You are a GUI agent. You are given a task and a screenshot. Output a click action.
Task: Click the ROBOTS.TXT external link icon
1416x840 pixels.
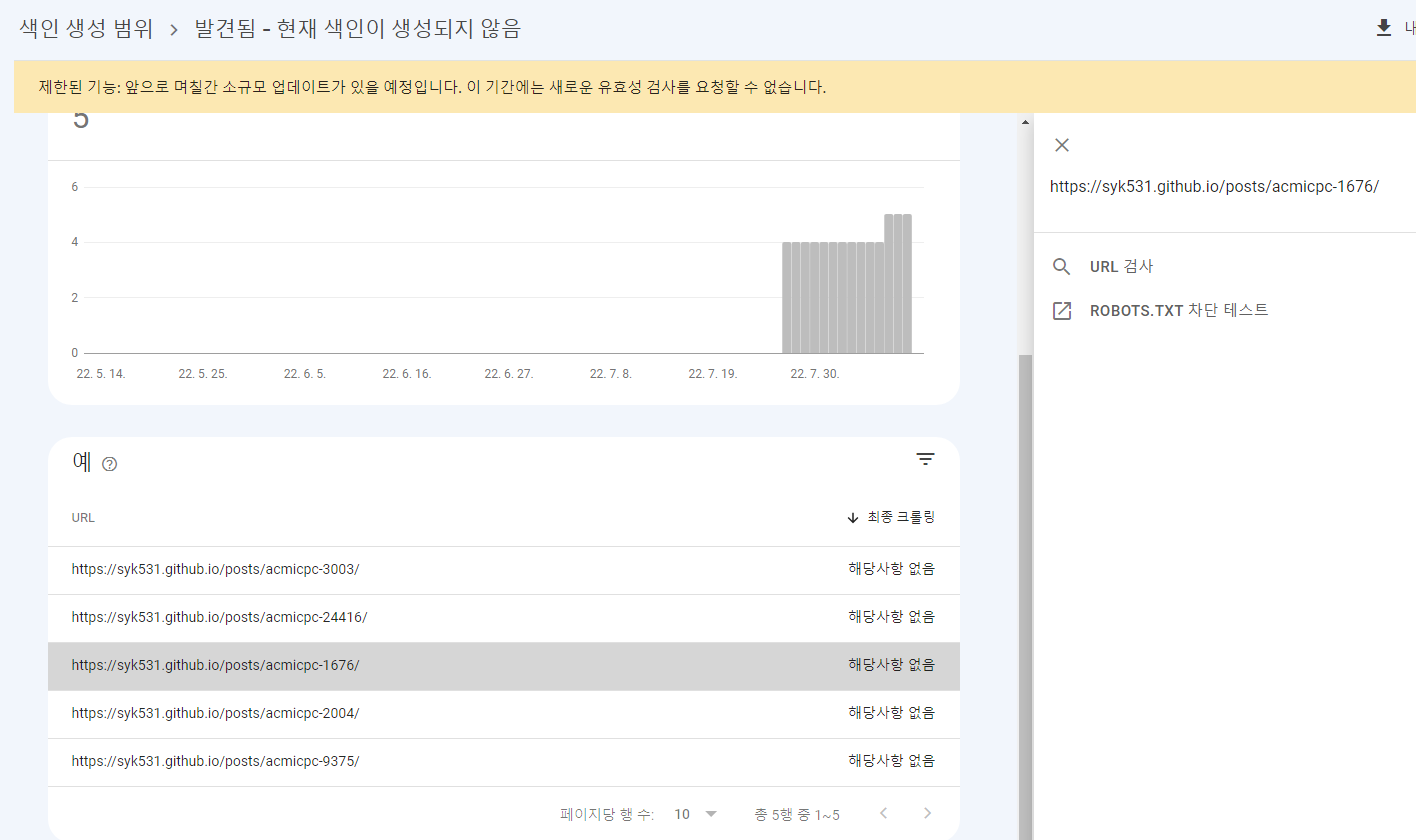[1062, 311]
